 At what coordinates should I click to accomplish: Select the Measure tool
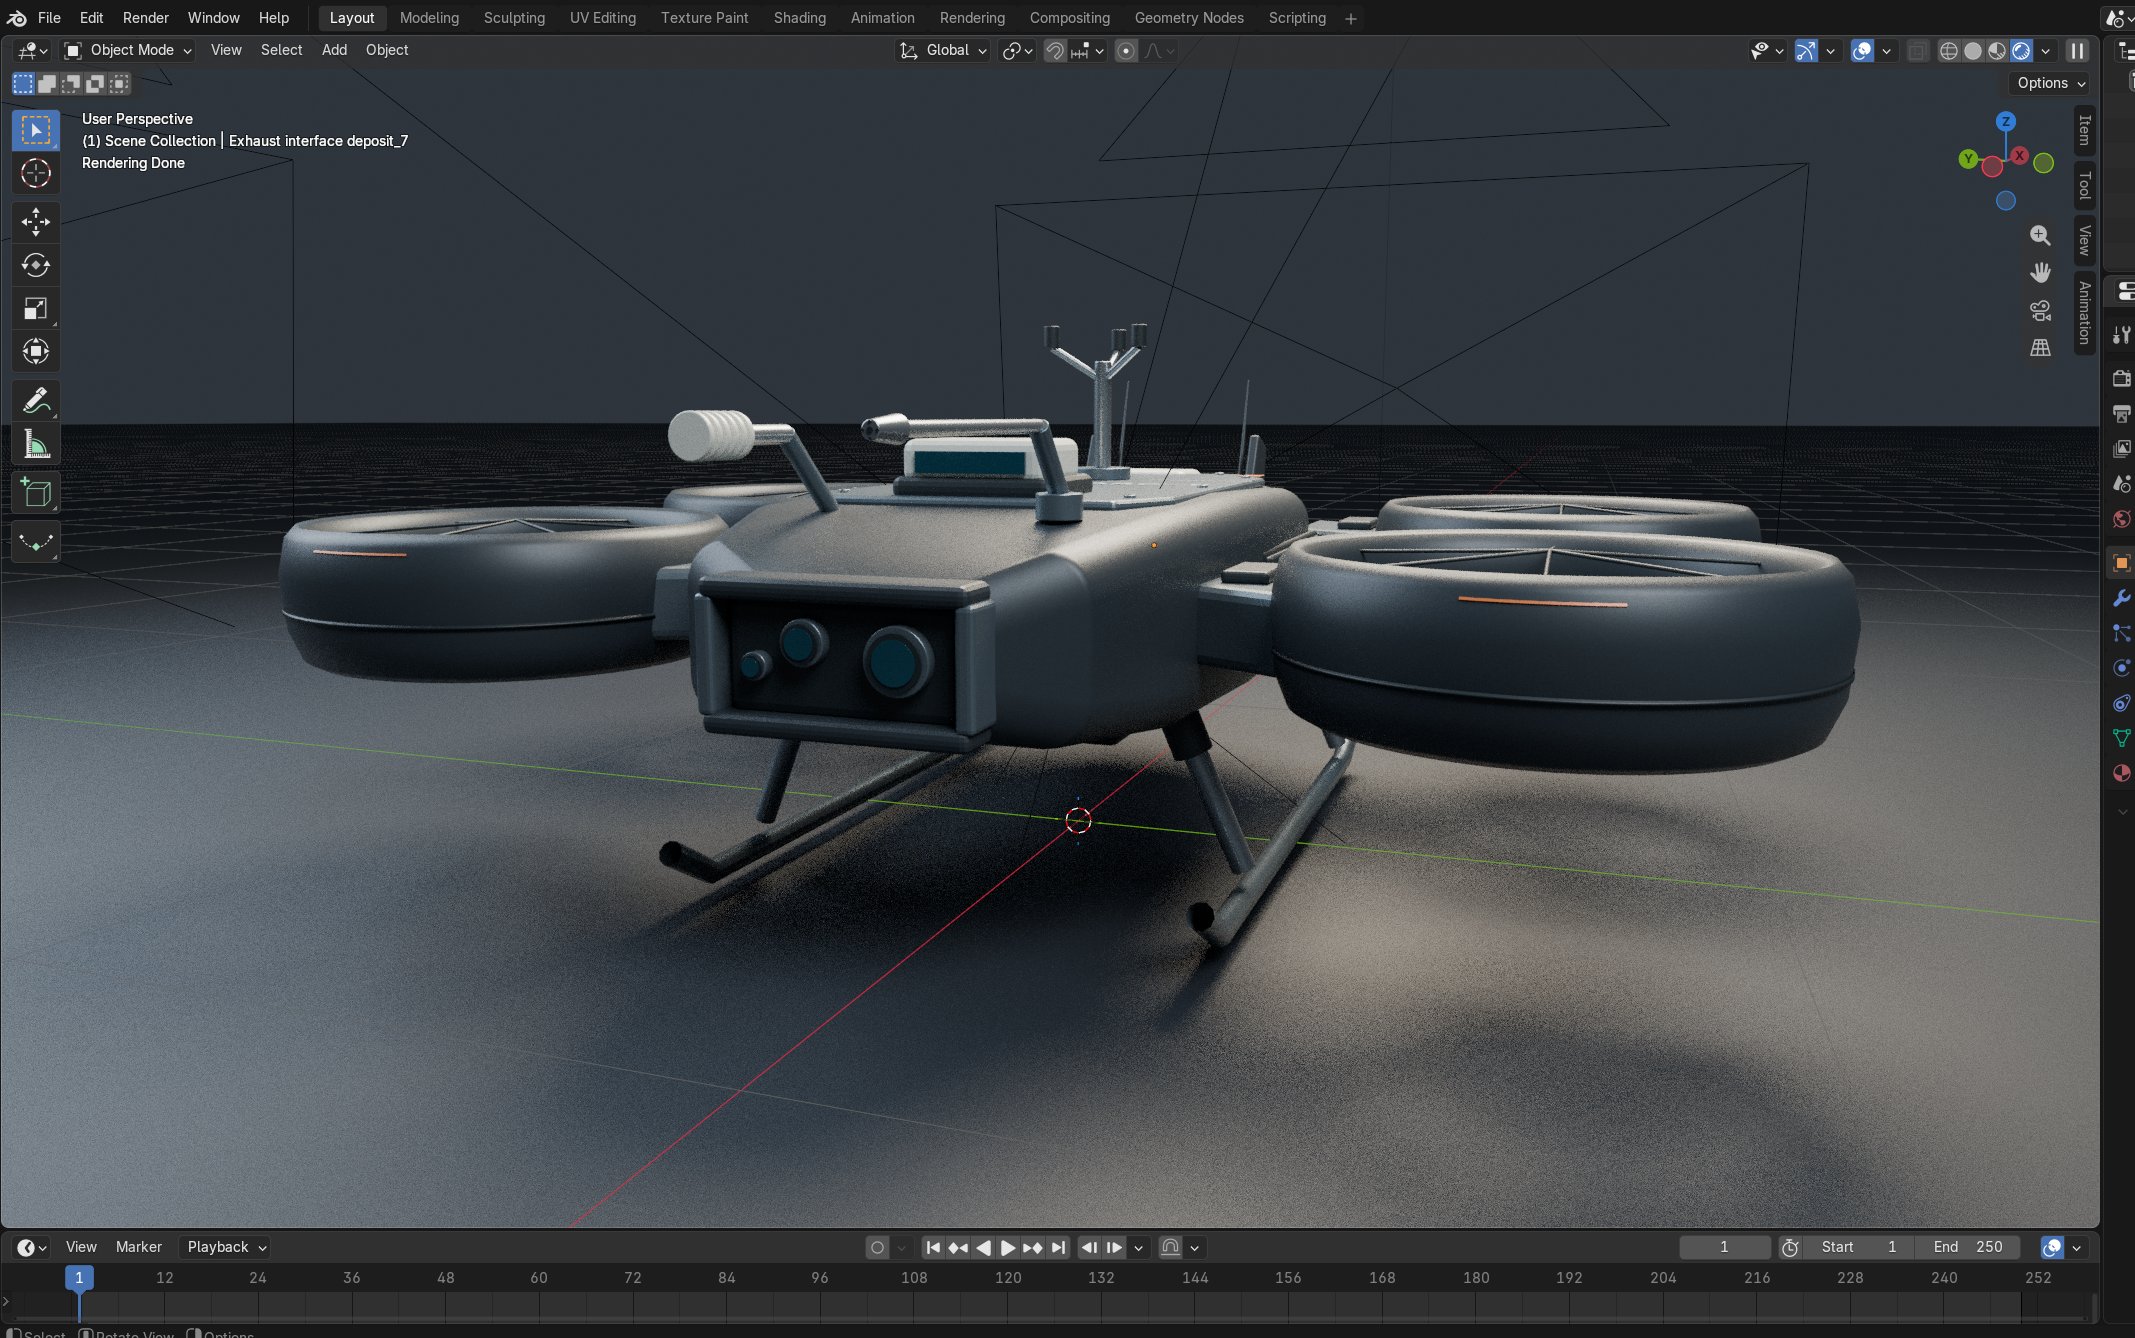(x=36, y=444)
